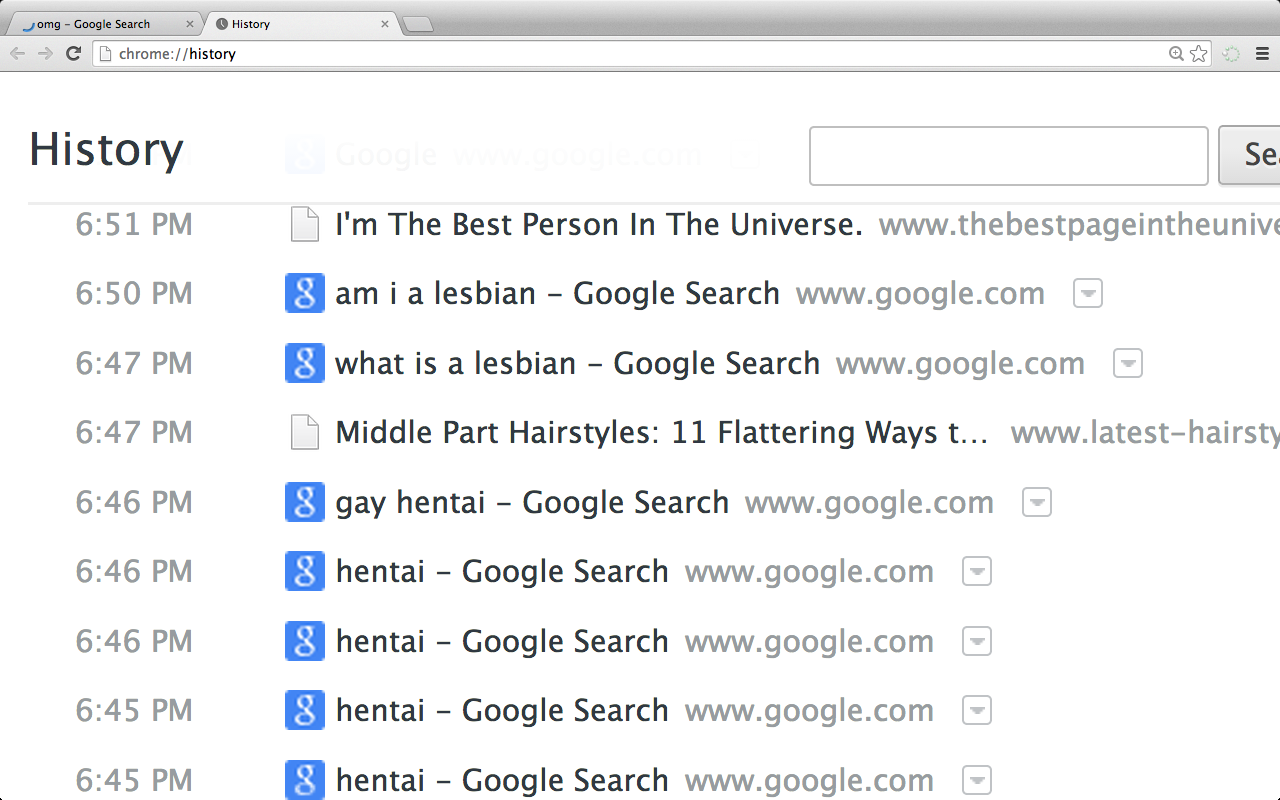Click the extension icon beside the bookmark star
The width and height of the screenshot is (1280, 800).
coord(1232,54)
